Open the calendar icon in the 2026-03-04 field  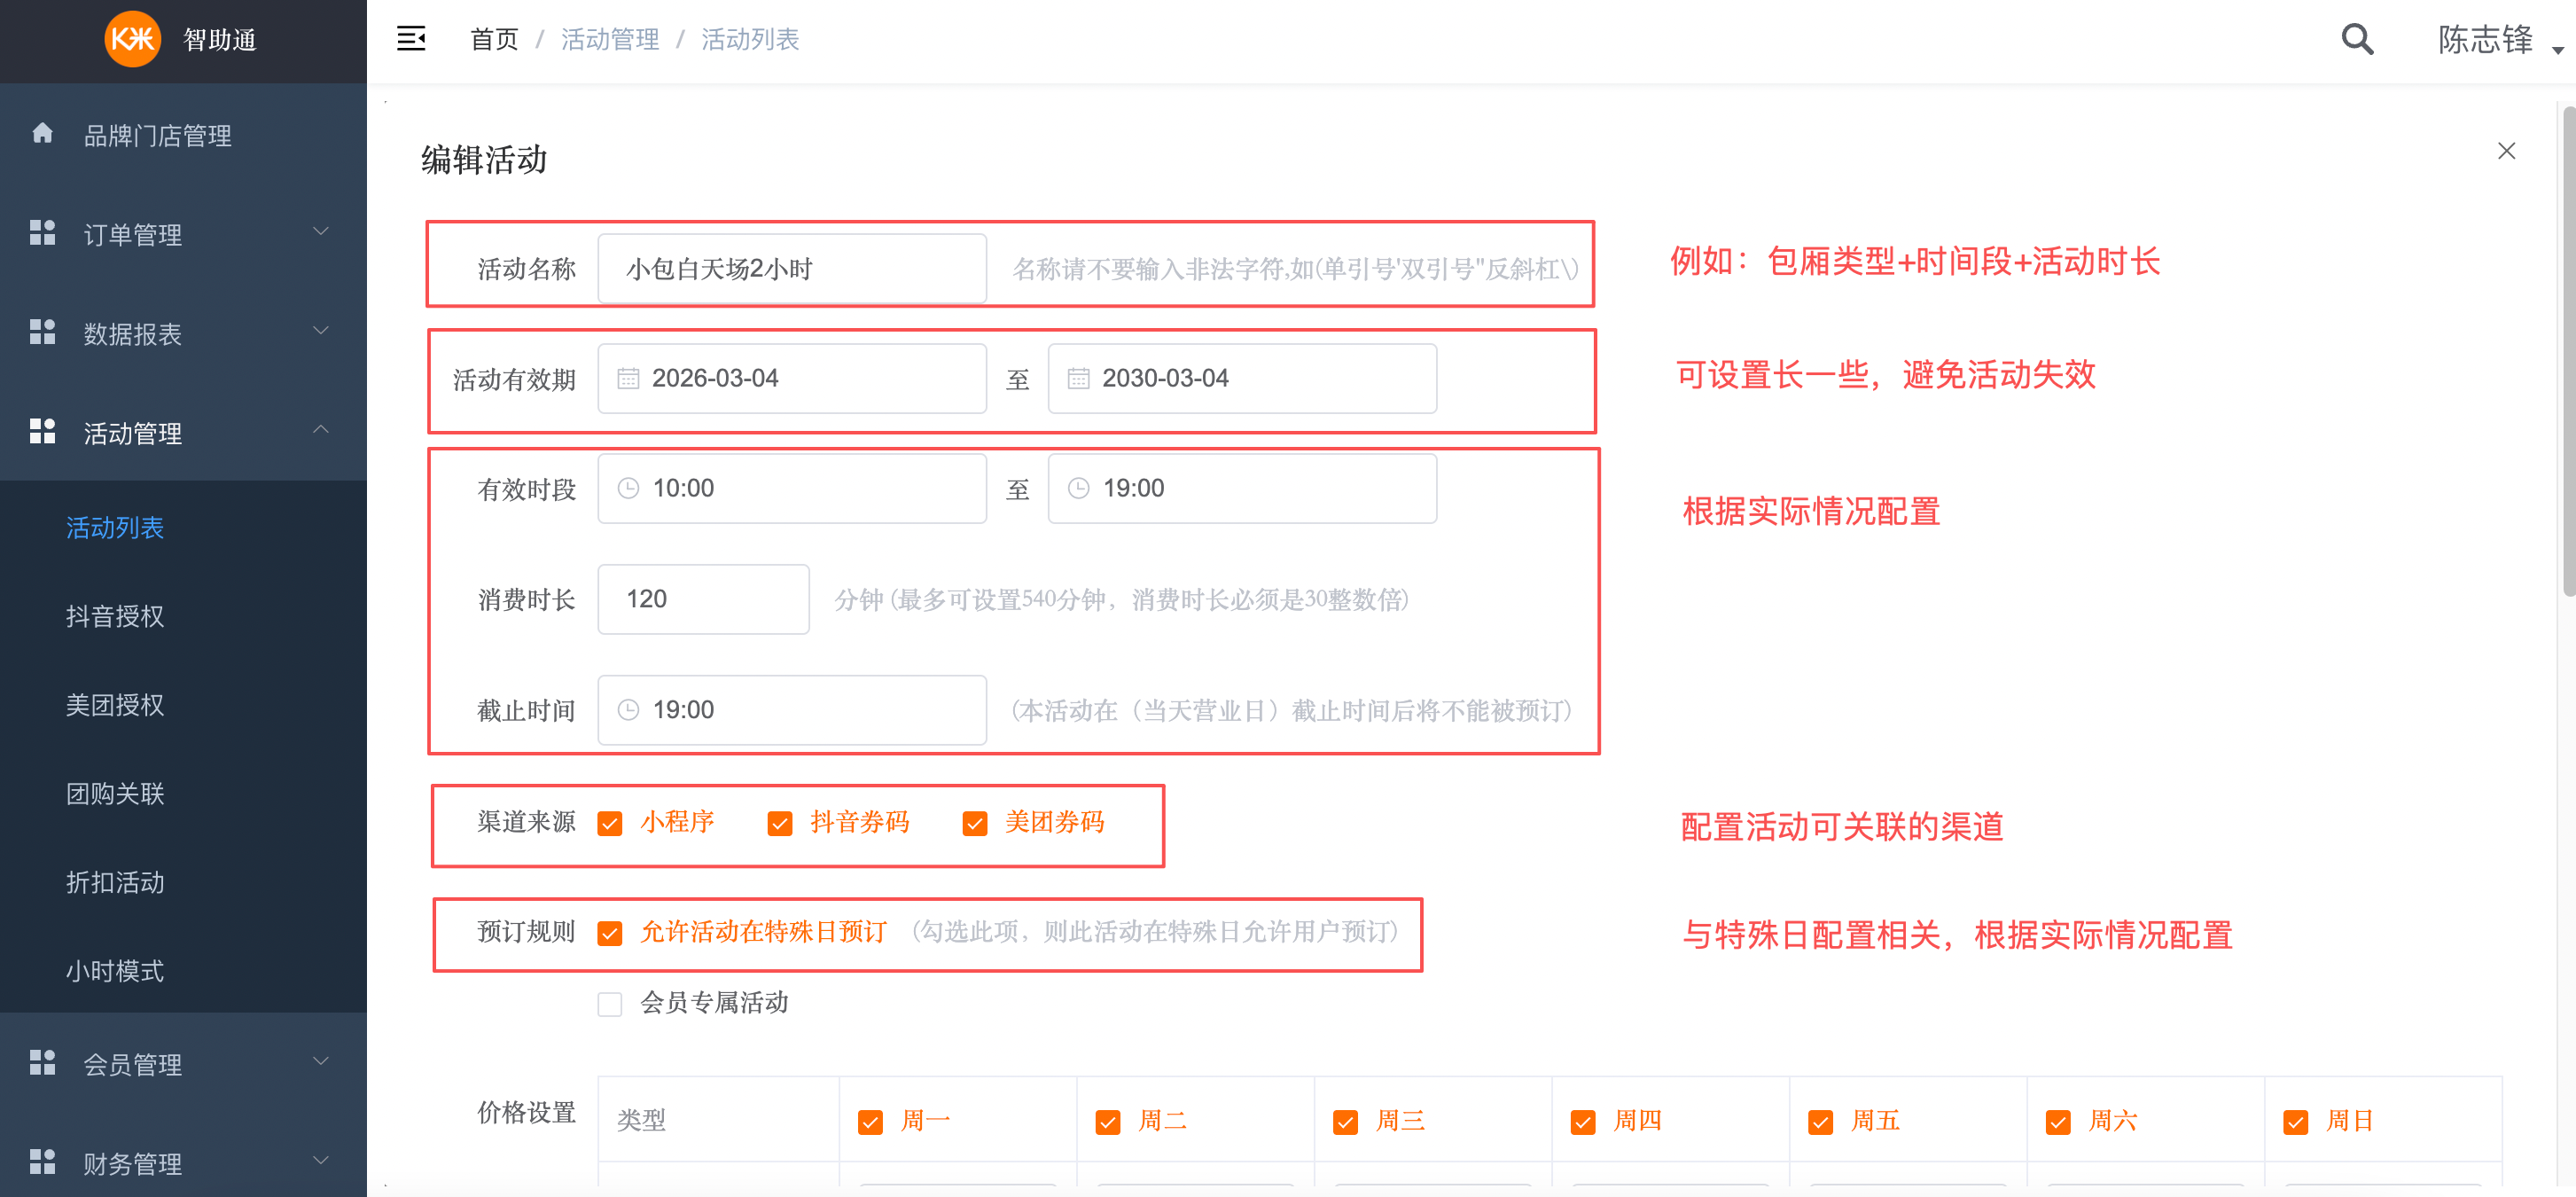[628, 378]
